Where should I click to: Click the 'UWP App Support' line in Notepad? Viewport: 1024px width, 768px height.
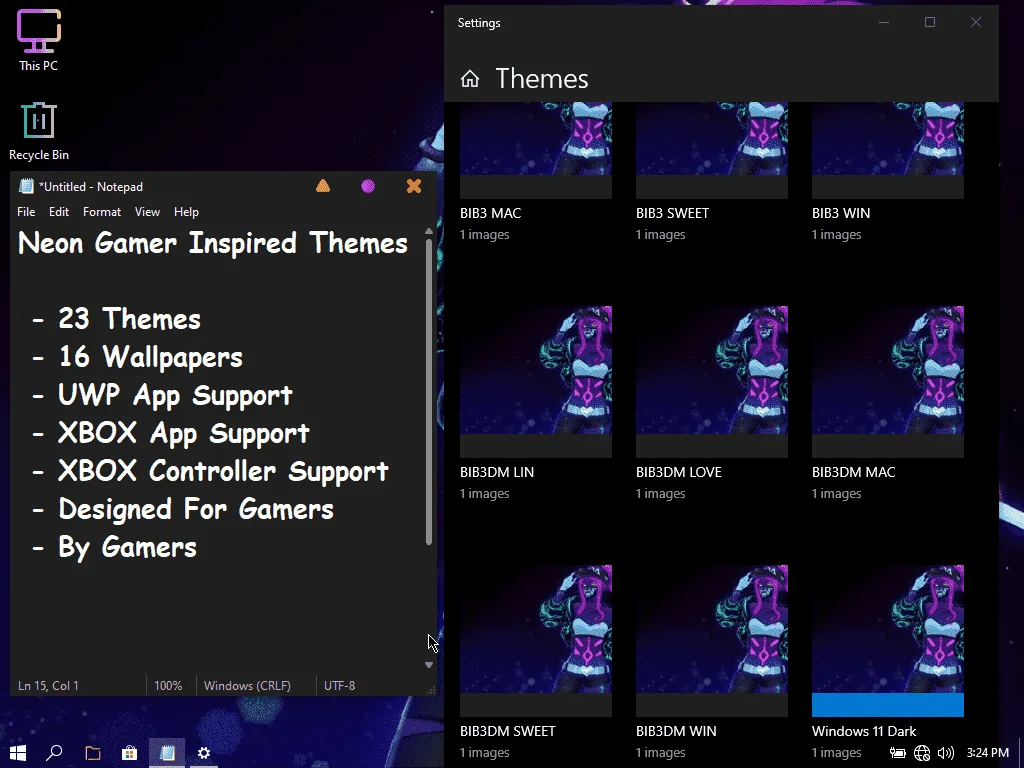175,395
